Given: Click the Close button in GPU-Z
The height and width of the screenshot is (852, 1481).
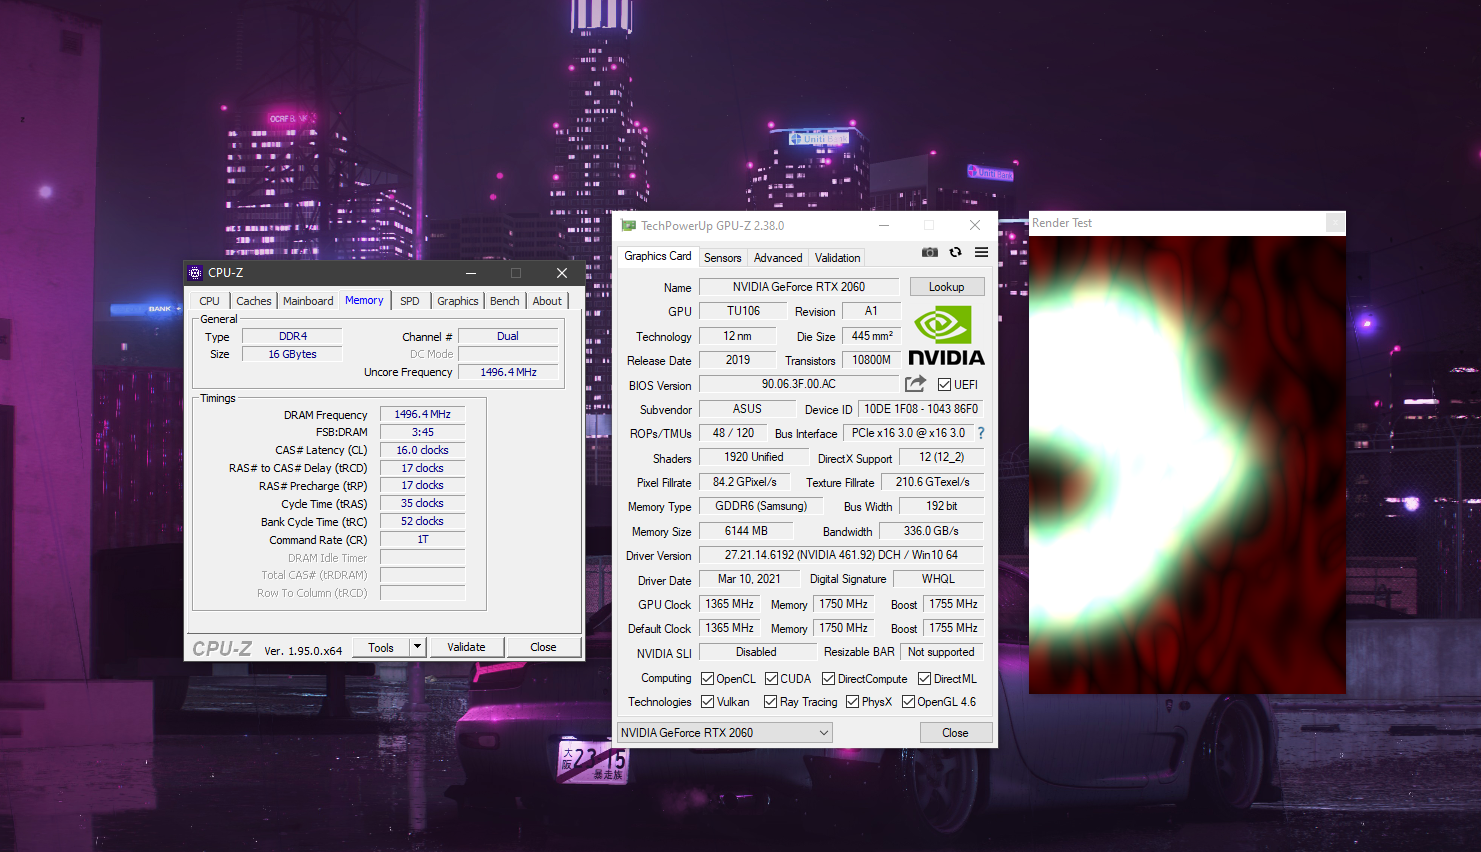Looking at the screenshot, I should (x=956, y=733).
